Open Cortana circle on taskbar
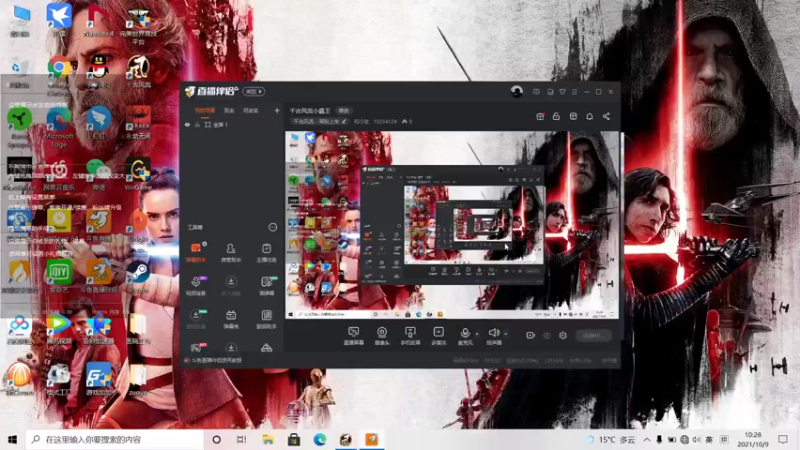This screenshot has width=800, height=450. tap(216, 439)
